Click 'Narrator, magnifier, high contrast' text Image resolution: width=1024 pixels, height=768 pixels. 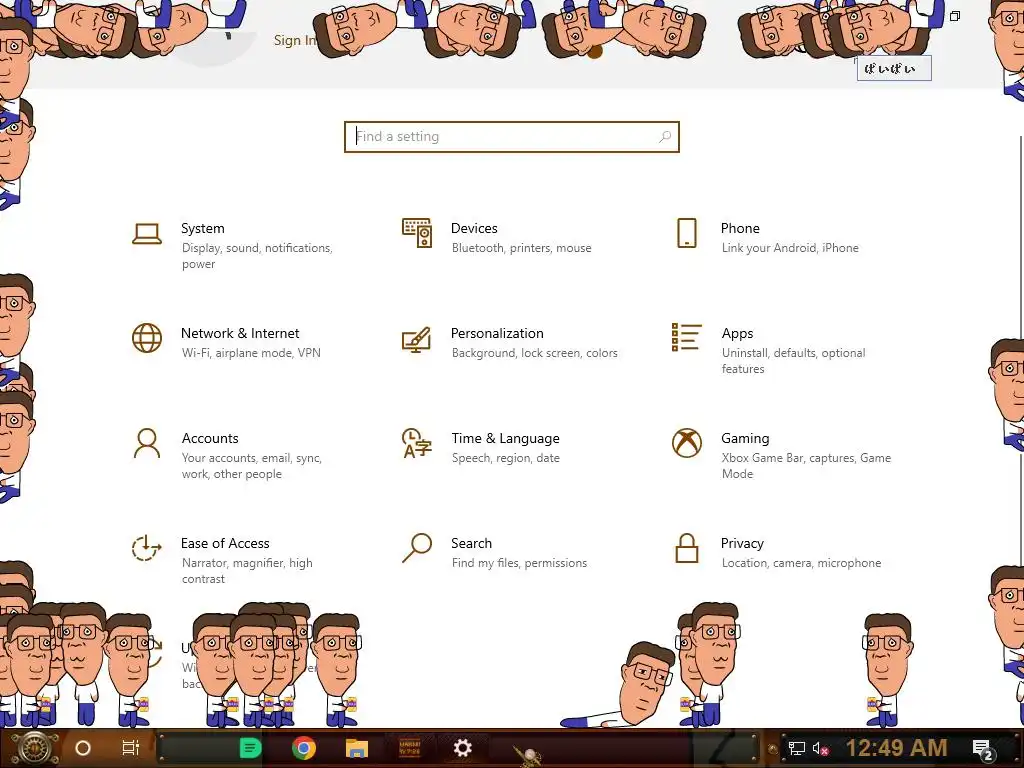[x=247, y=571]
